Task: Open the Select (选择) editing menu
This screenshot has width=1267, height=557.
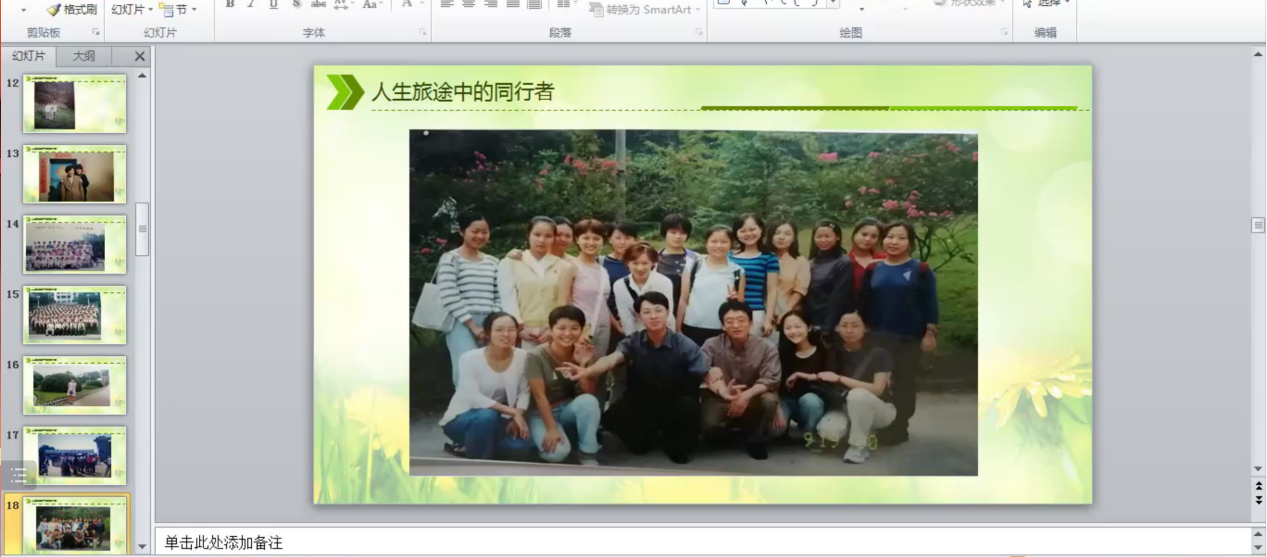Action: click(1046, 4)
